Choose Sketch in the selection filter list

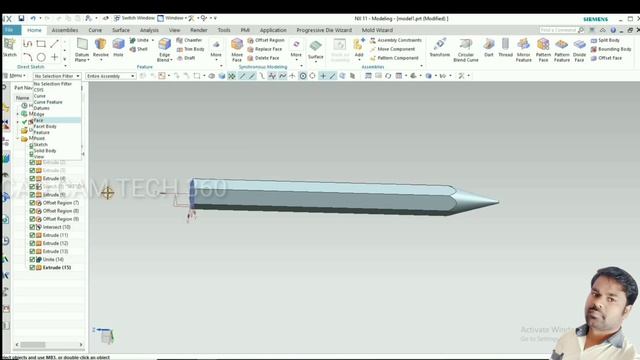click(x=57, y=144)
